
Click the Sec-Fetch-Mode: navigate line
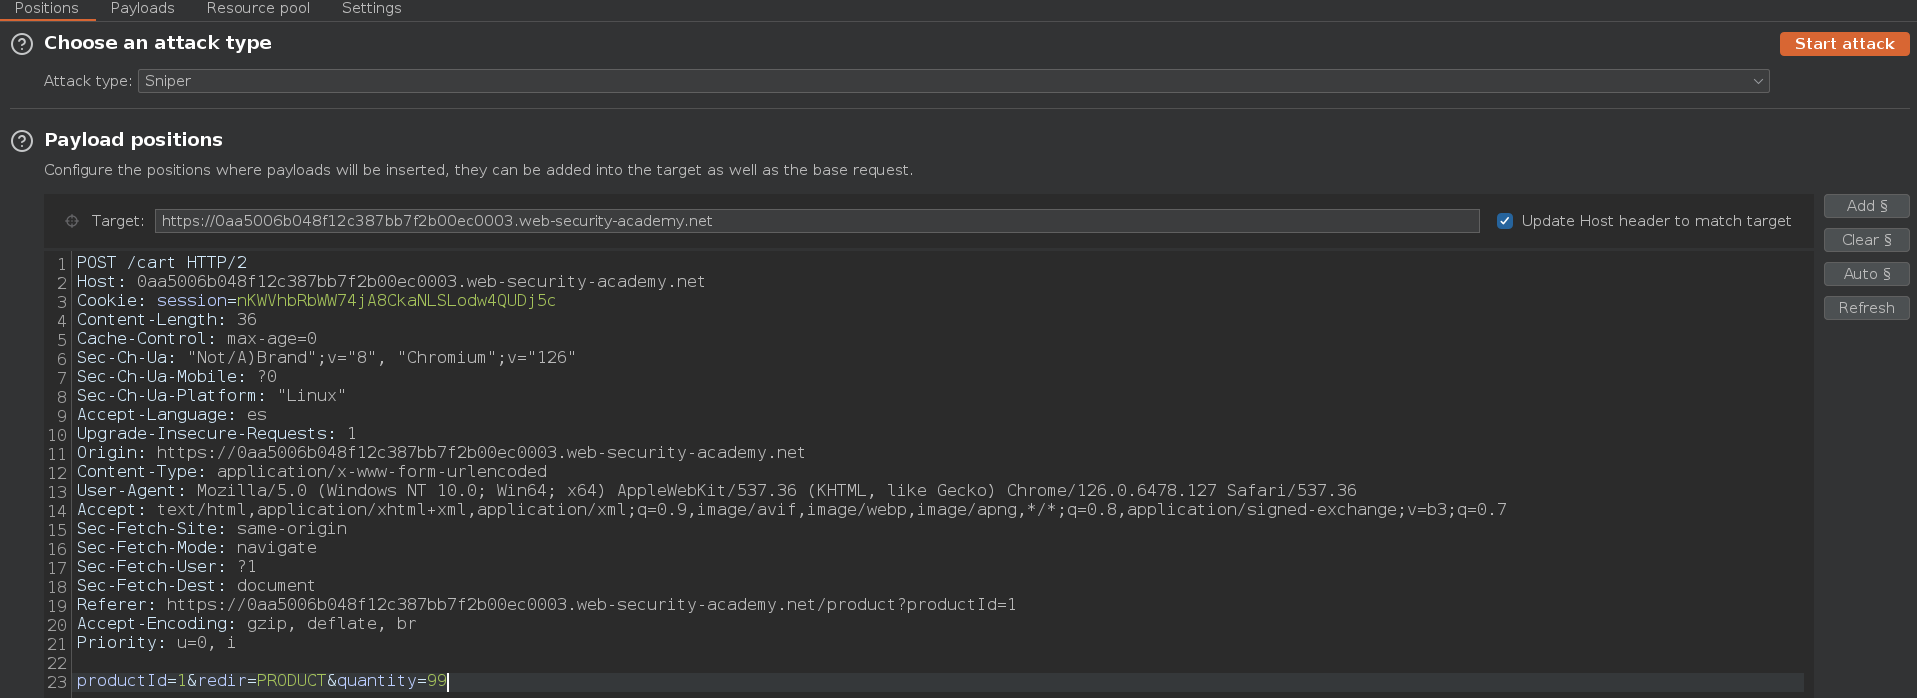pyautogui.click(x=197, y=548)
